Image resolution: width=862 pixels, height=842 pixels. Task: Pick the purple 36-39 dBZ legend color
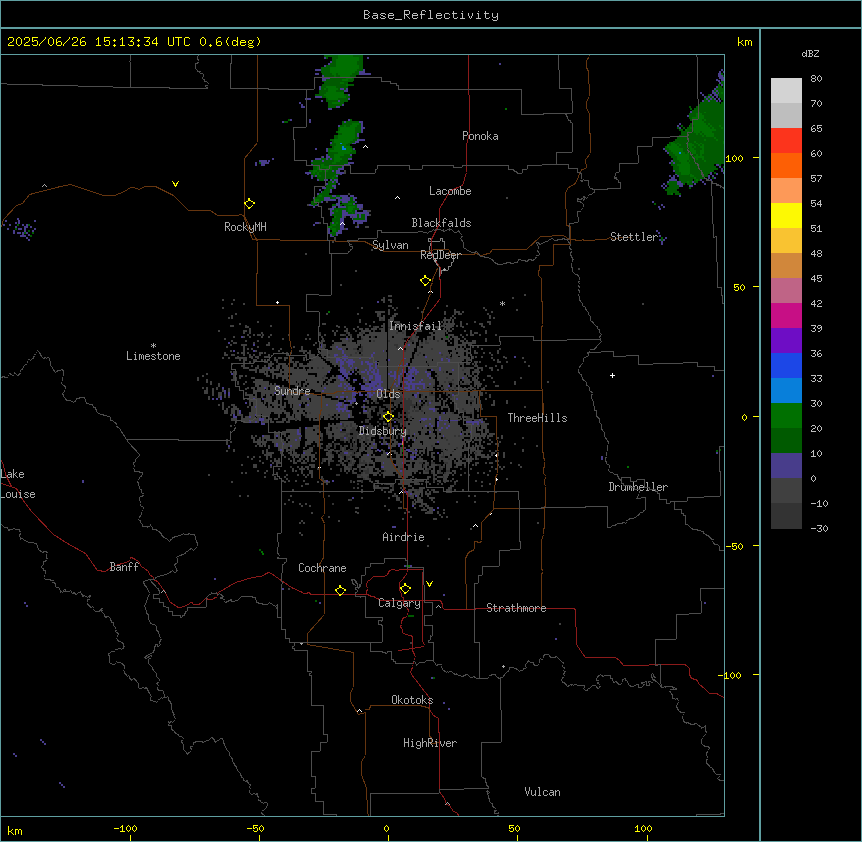pos(786,341)
